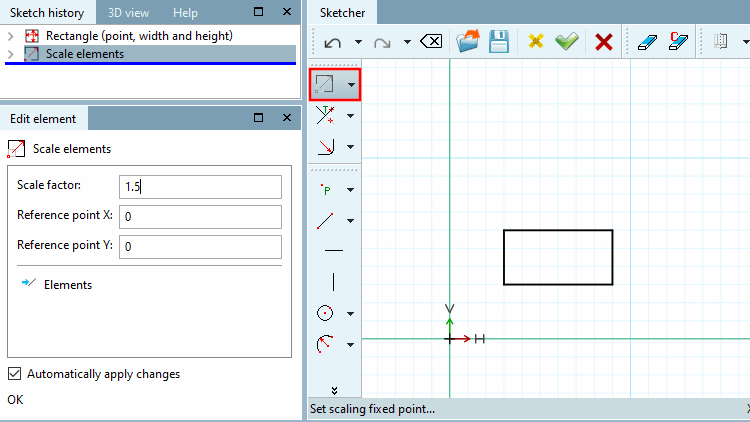Select the Circle tool icon
The width and height of the screenshot is (750, 422).
point(325,313)
